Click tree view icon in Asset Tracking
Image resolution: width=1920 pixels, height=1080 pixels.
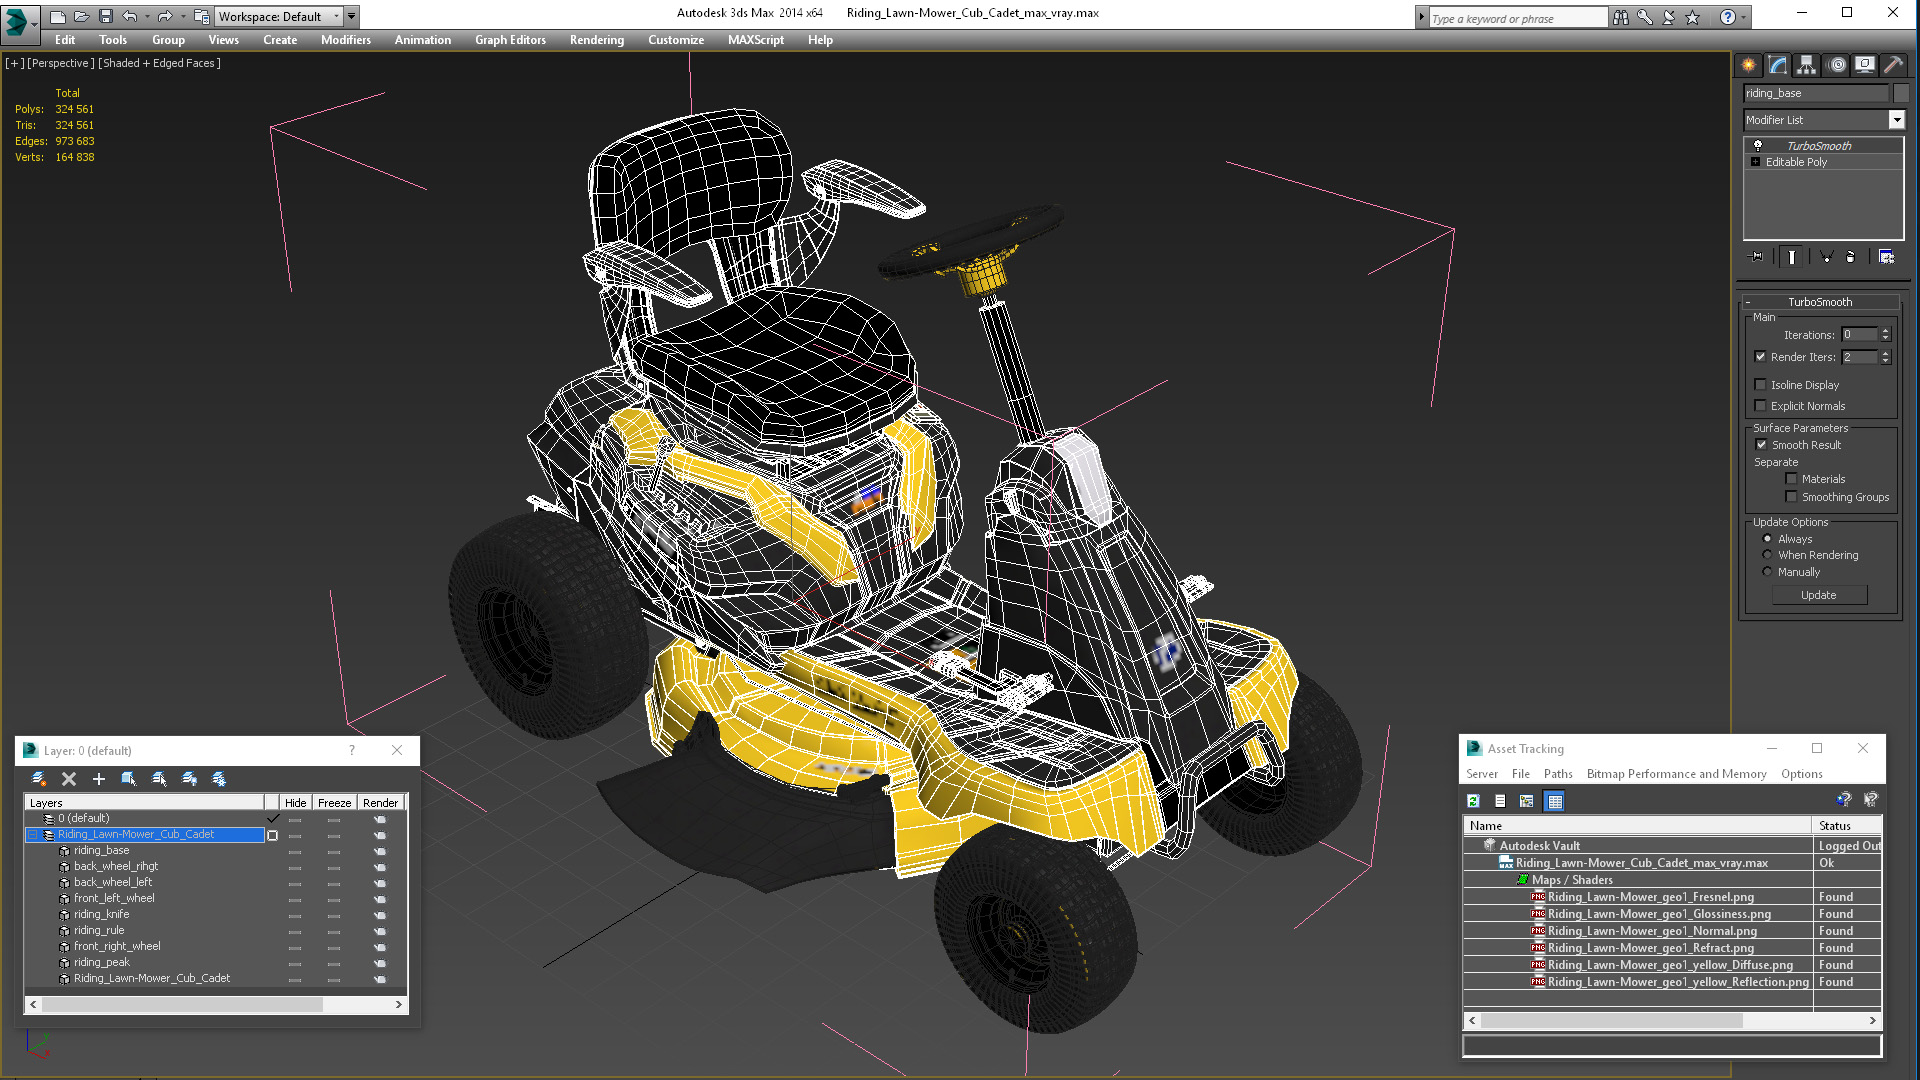click(x=1526, y=801)
